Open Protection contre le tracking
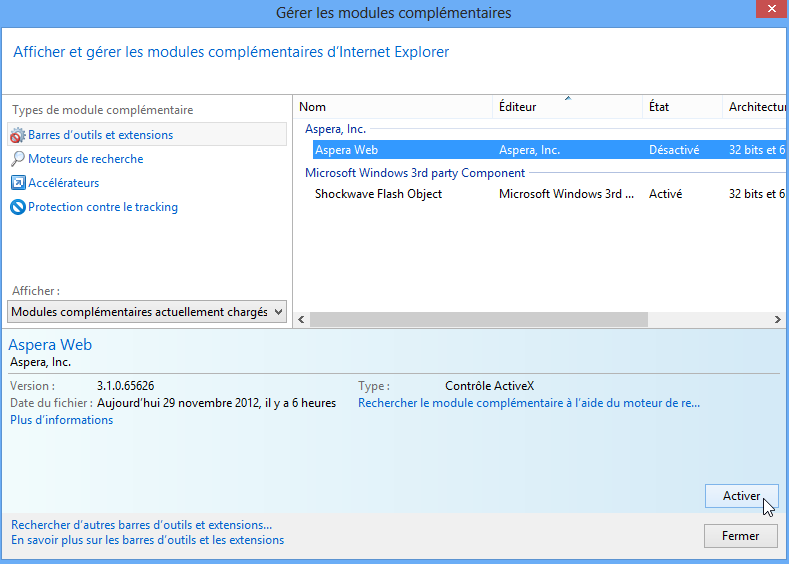The width and height of the screenshot is (789, 564). 103,207
